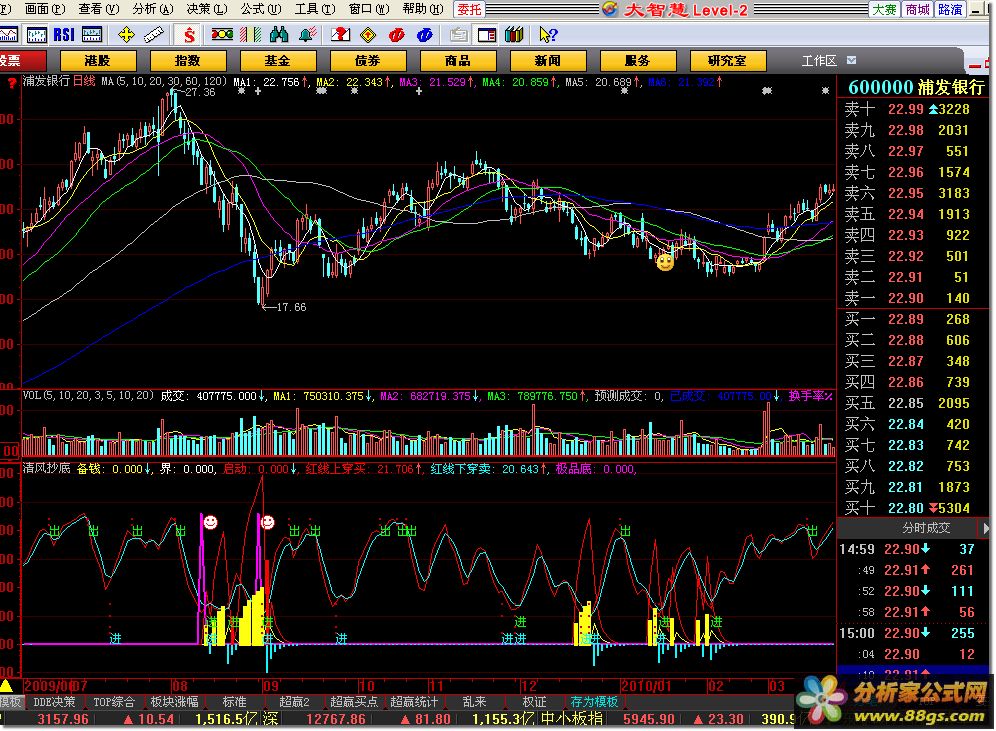The width and height of the screenshot is (996, 731).
Task: Open the 窗口 menu
Action: 368,9
